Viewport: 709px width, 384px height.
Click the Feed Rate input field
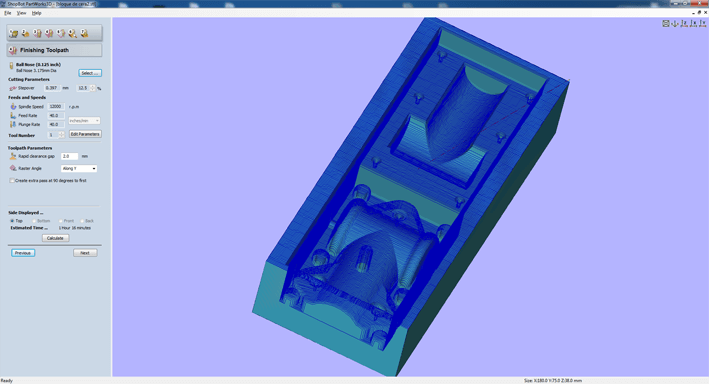56,116
